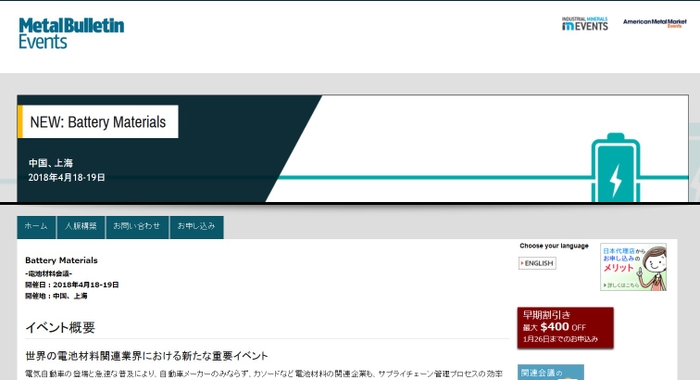
Task: Open the 関連会議 blue banner
Action: click(550, 372)
